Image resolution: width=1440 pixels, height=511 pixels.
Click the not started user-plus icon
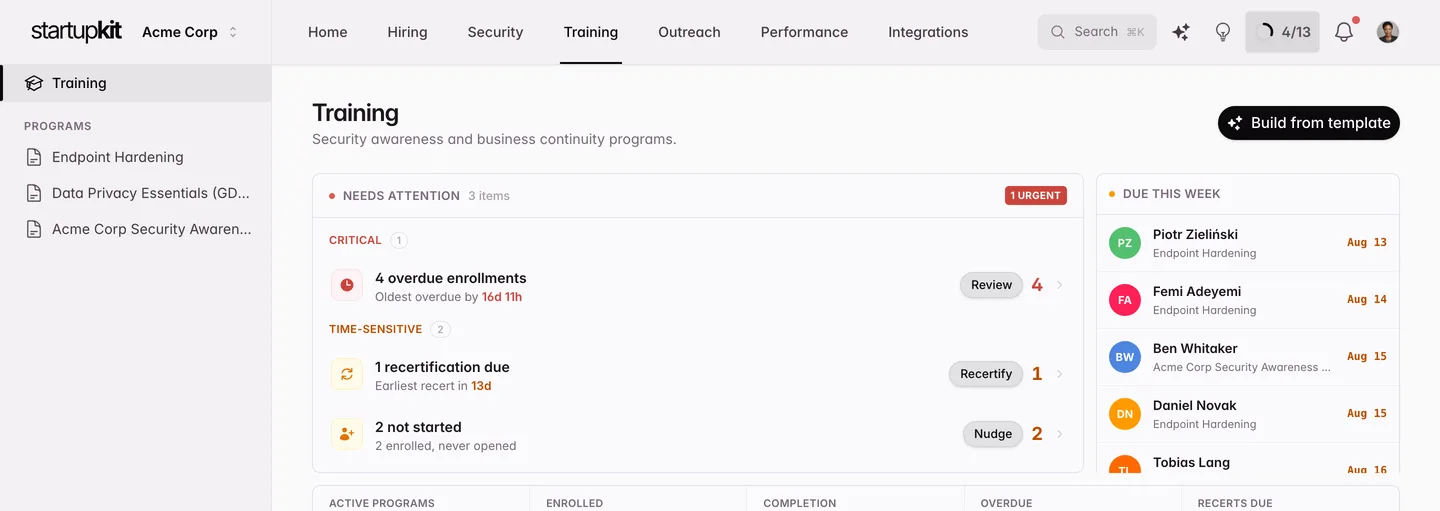(x=347, y=434)
